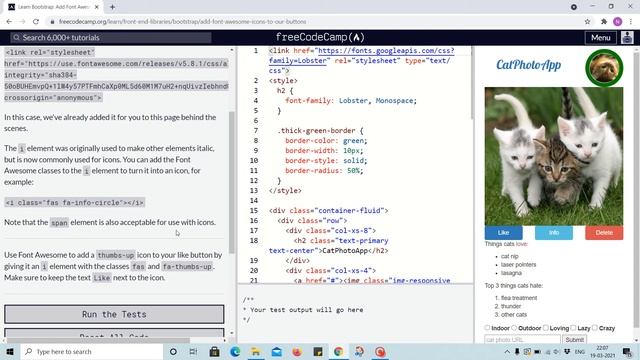Reload the page with the refresh icon

pos(36,22)
